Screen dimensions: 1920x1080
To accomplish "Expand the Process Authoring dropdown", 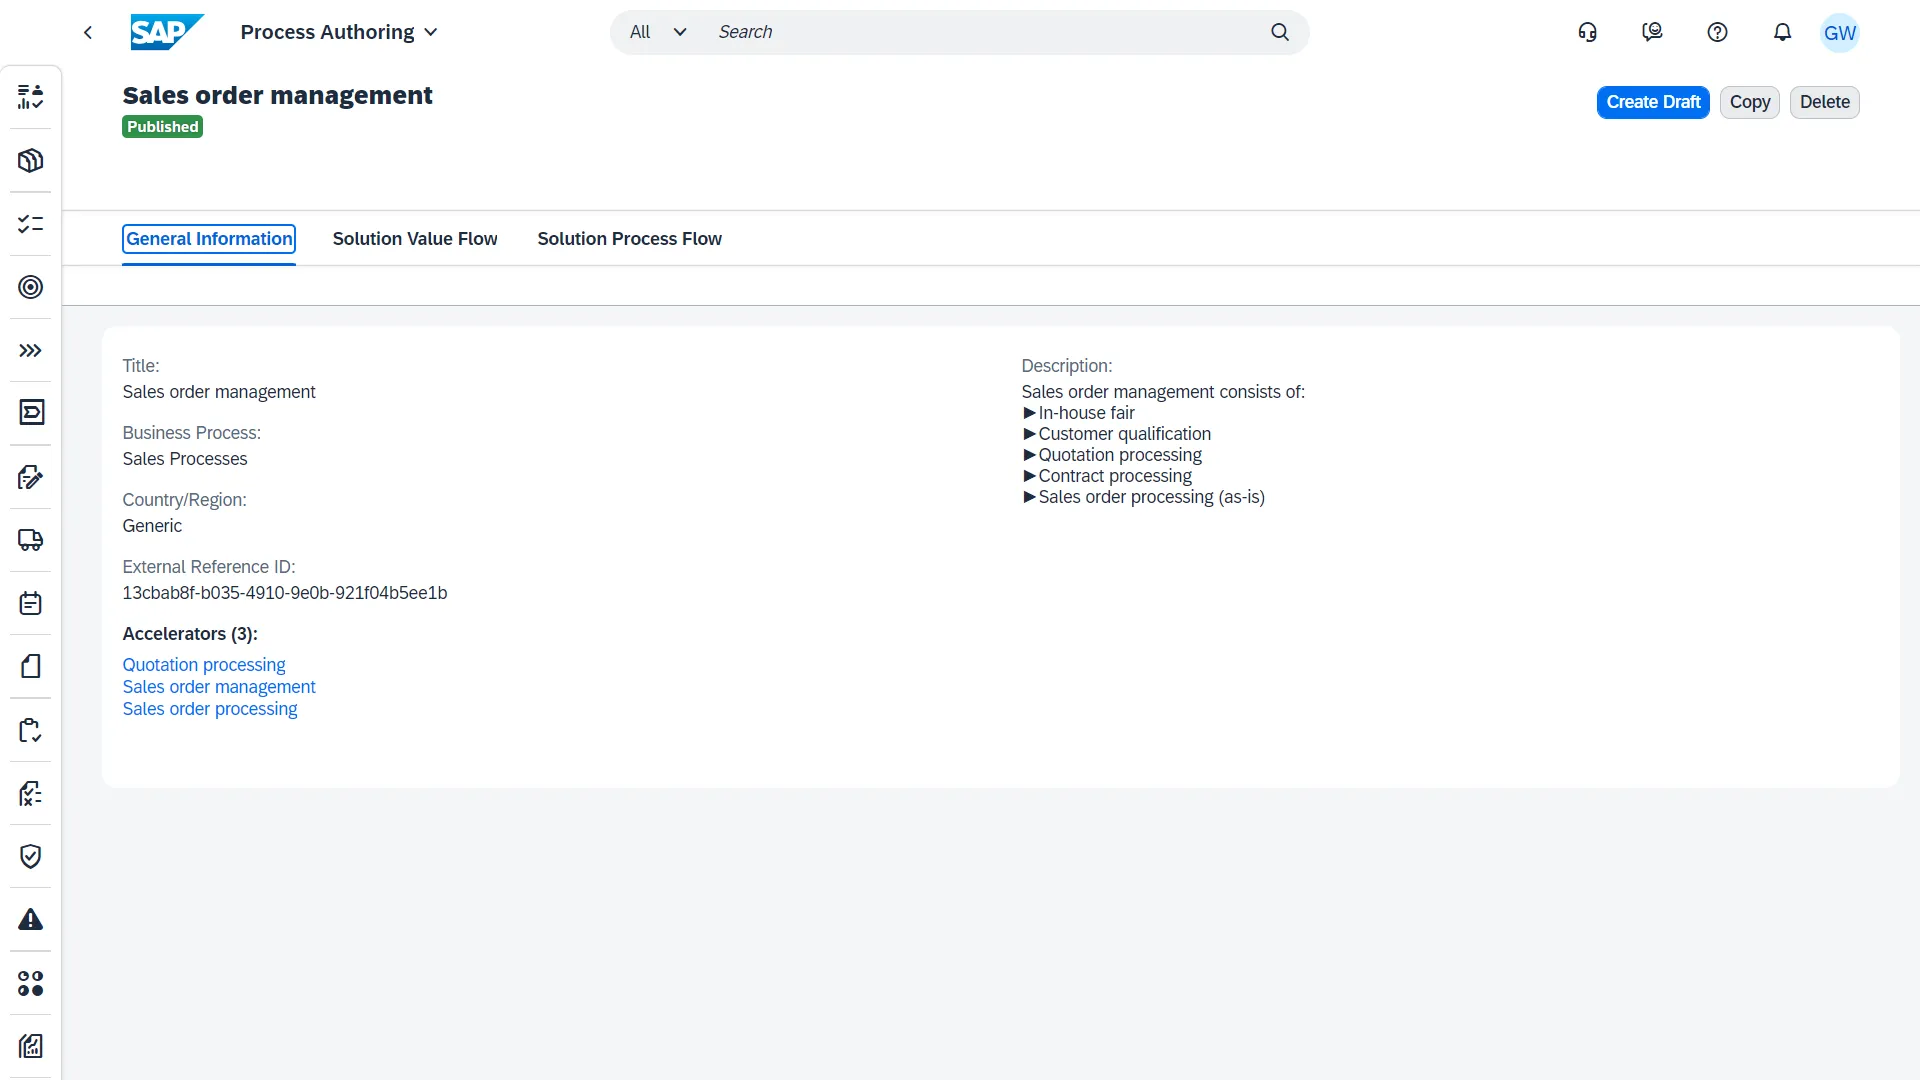I will pyautogui.click(x=339, y=32).
